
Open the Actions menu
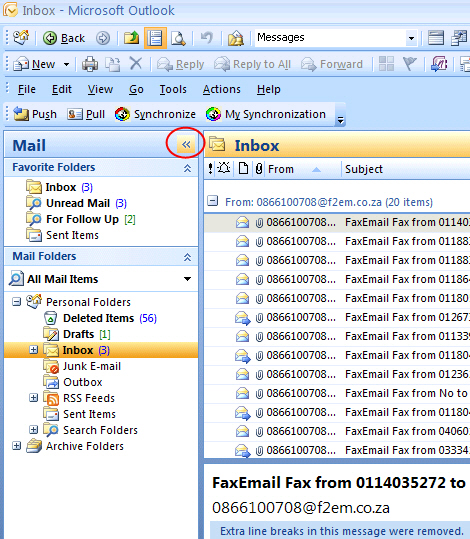(x=221, y=89)
